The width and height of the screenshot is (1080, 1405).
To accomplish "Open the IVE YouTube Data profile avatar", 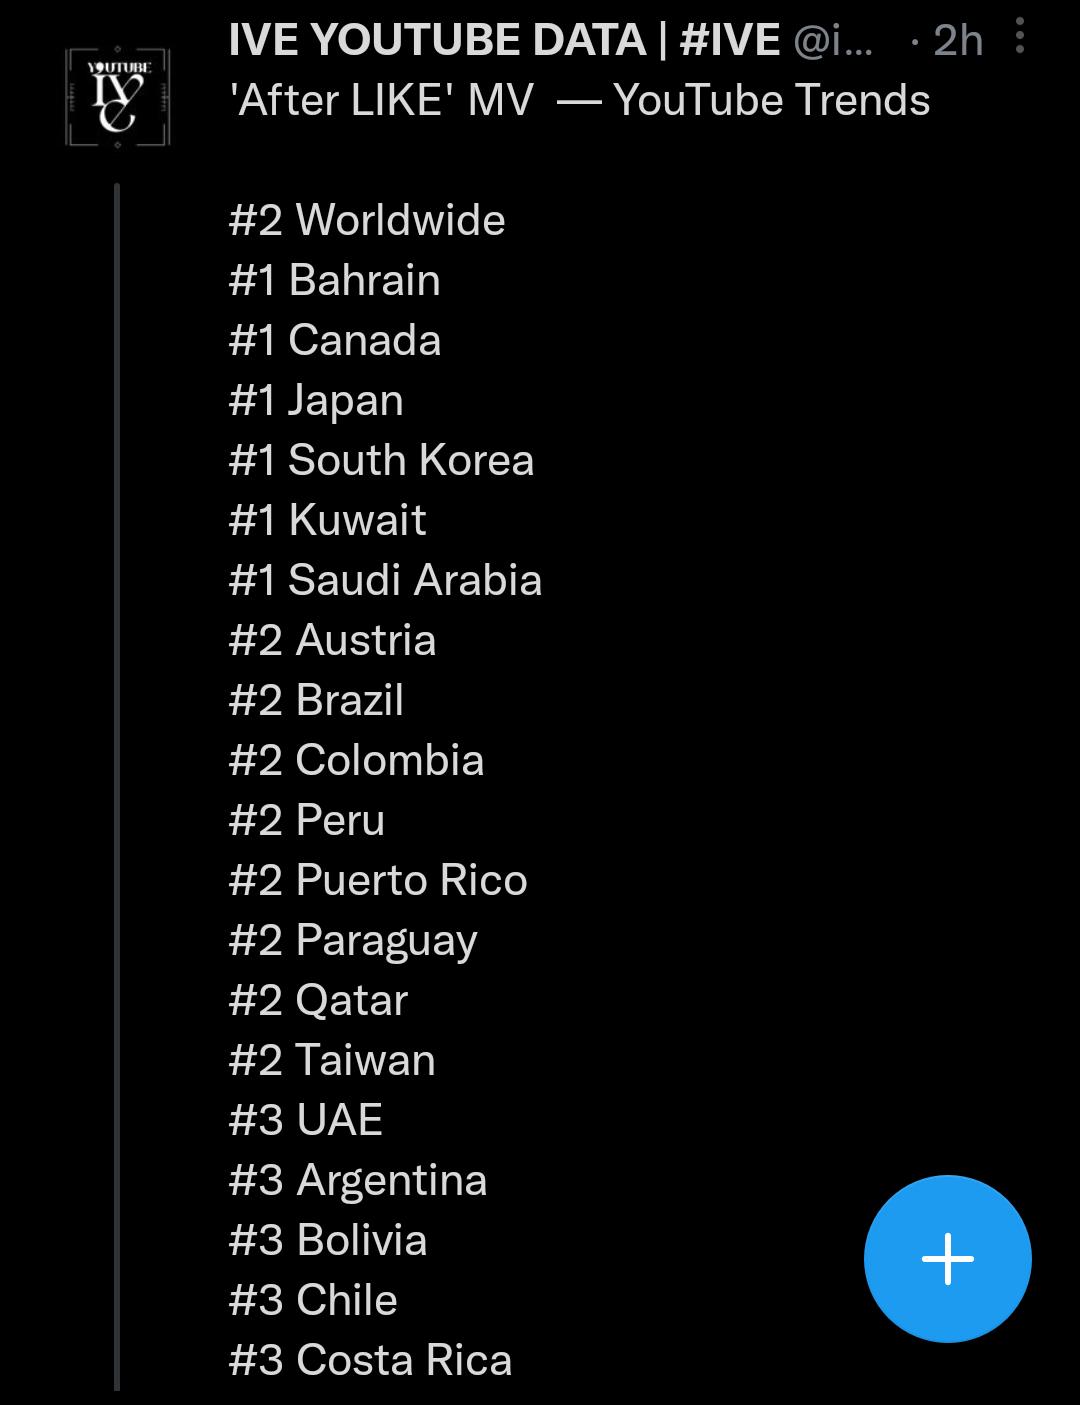I will point(118,96).
